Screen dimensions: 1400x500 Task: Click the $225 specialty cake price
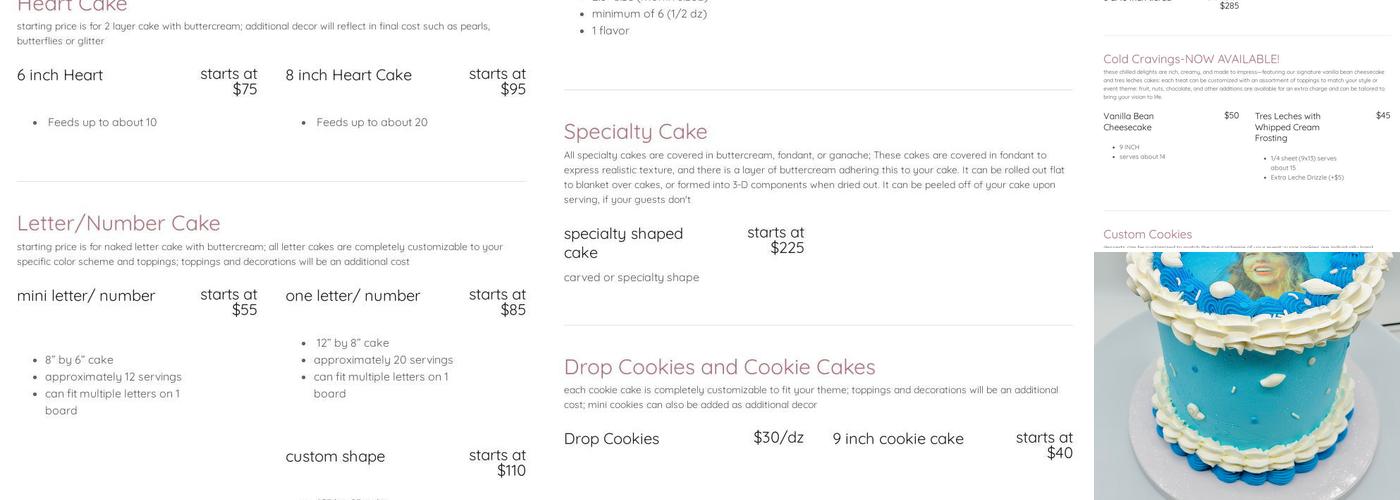click(x=787, y=248)
